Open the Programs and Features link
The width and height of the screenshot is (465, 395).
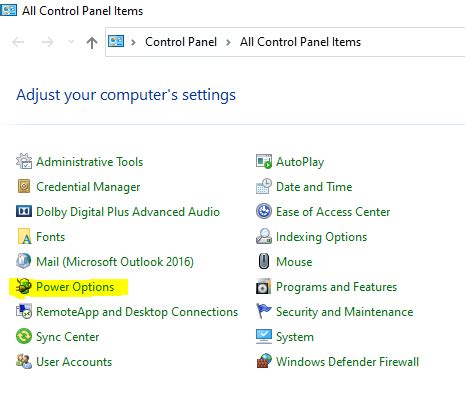click(x=336, y=287)
